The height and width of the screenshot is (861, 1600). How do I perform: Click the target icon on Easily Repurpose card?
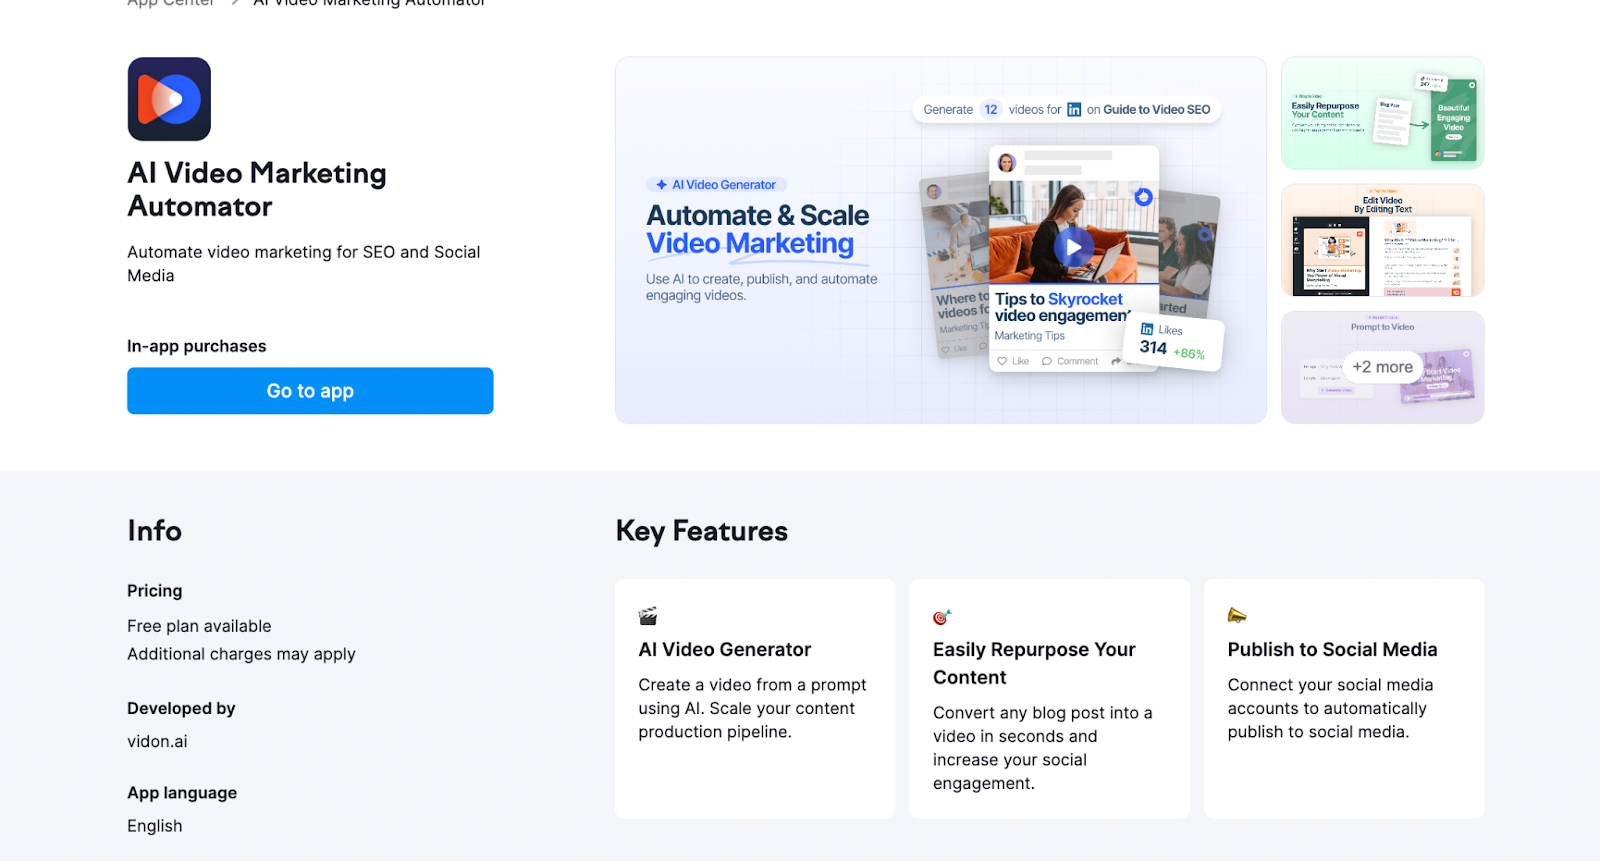click(942, 617)
